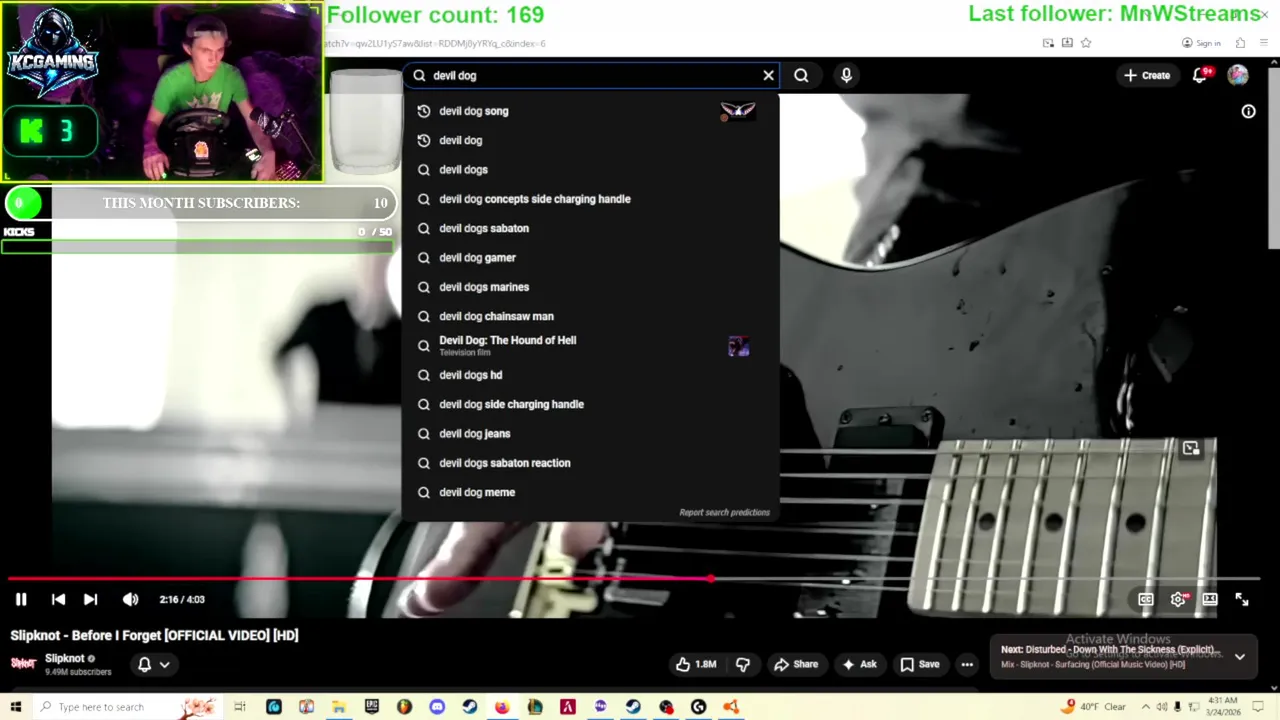The width and height of the screenshot is (1280, 720).
Task: Bookmark page with browser star icon
Action: [x=1086, y=43]
